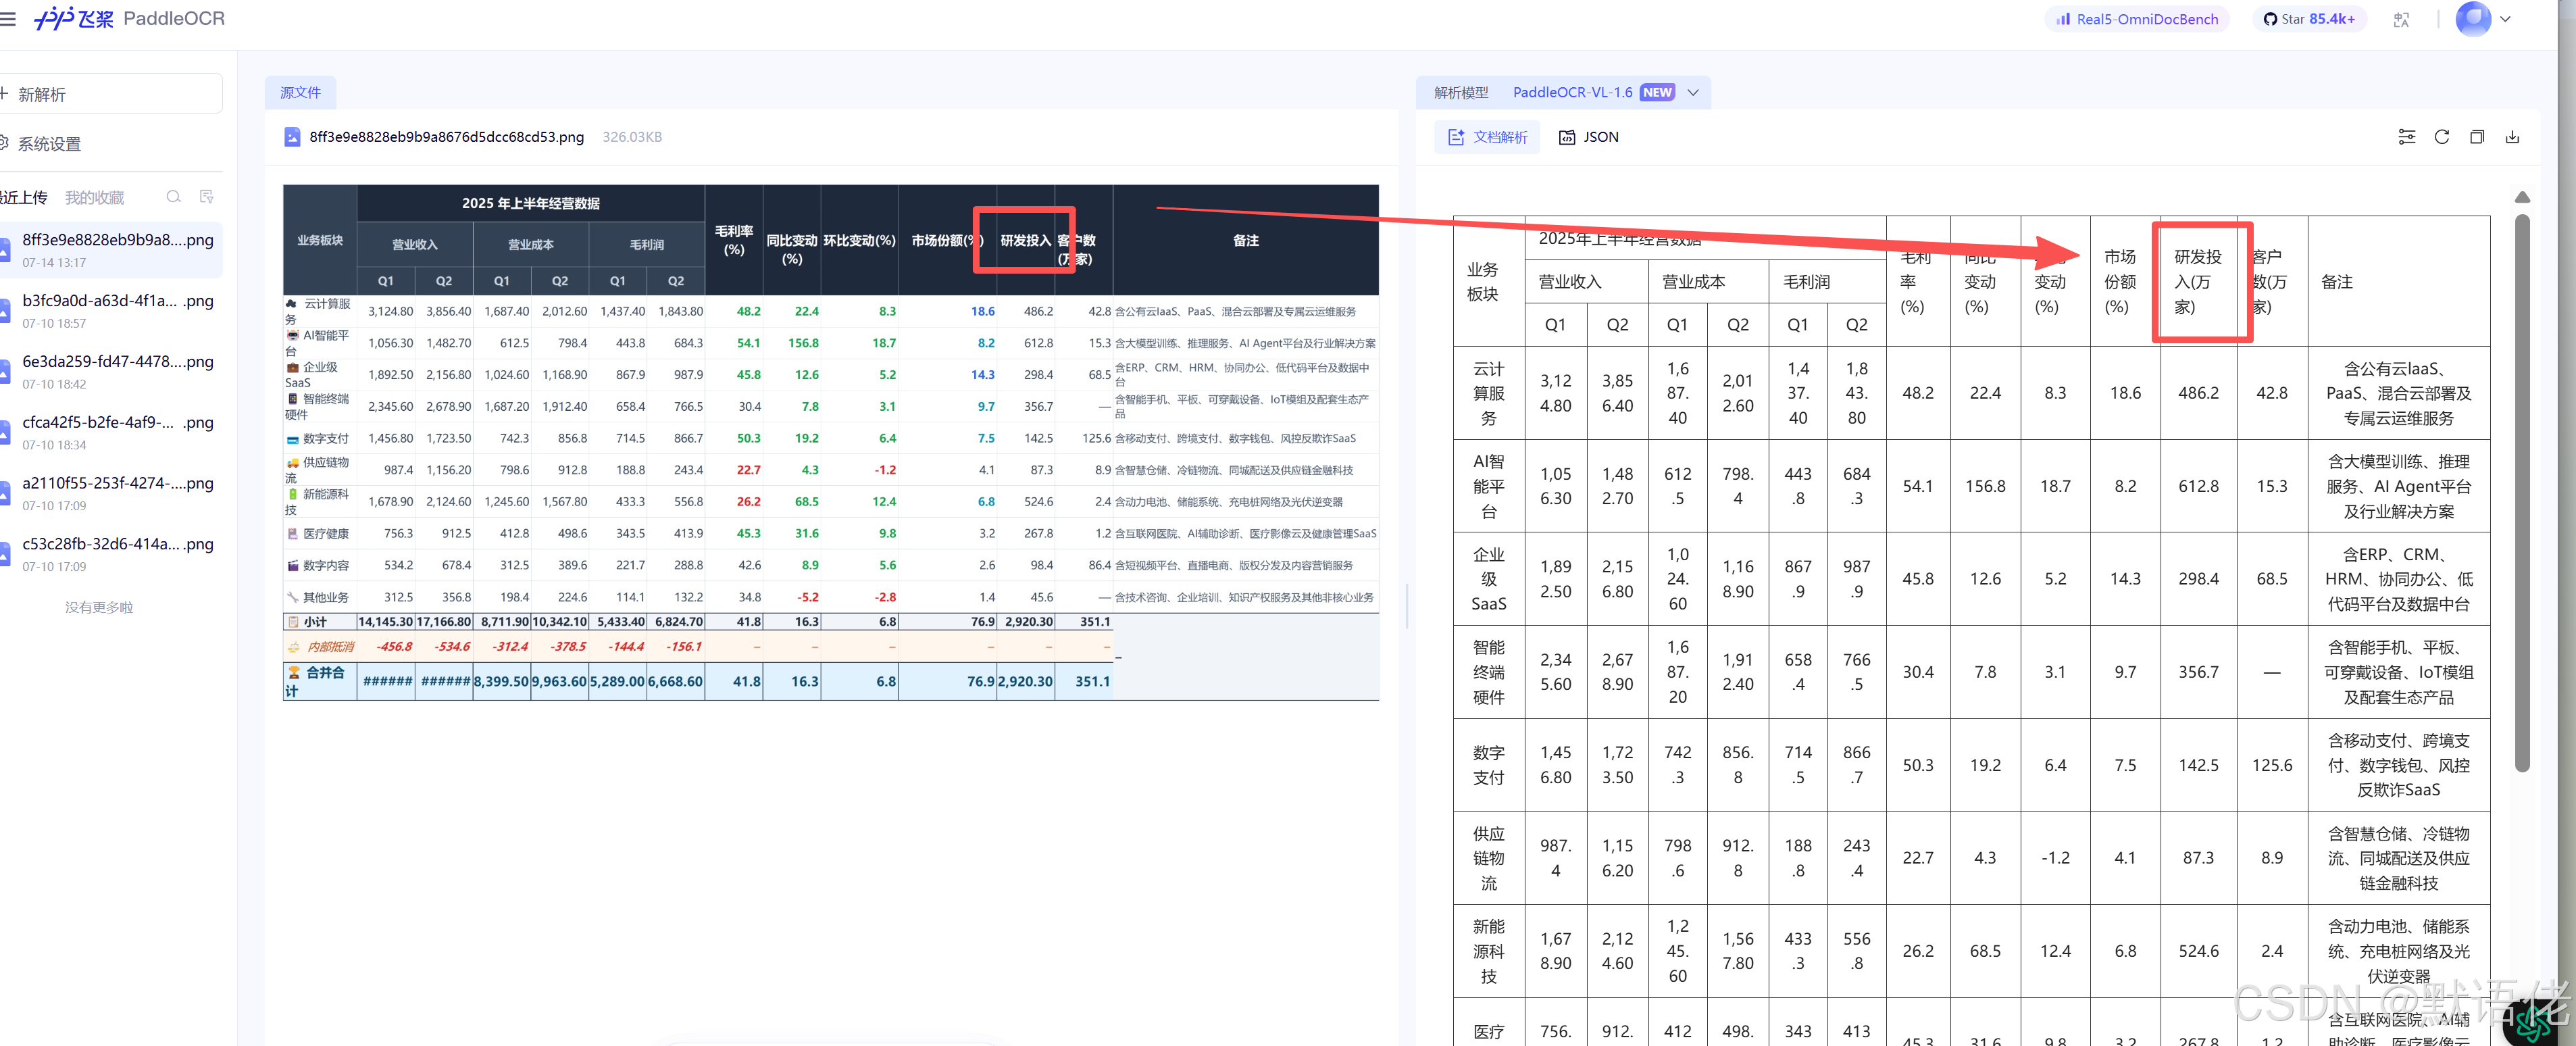Open upload a2110f55-253f-4274-....png
This screenshot has width=2576, height=1046.
tap(110, 493)
